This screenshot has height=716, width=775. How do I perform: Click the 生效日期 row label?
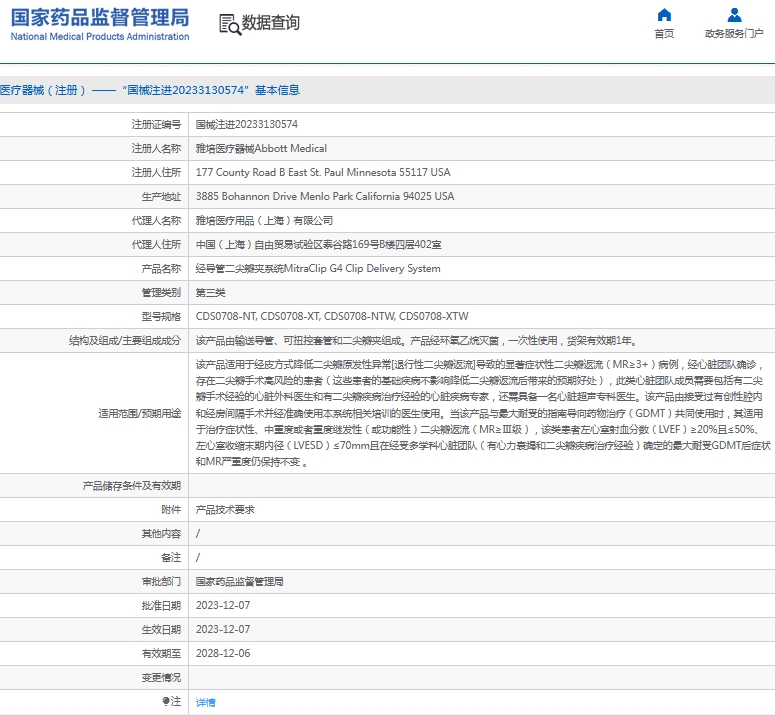point(161,630)
